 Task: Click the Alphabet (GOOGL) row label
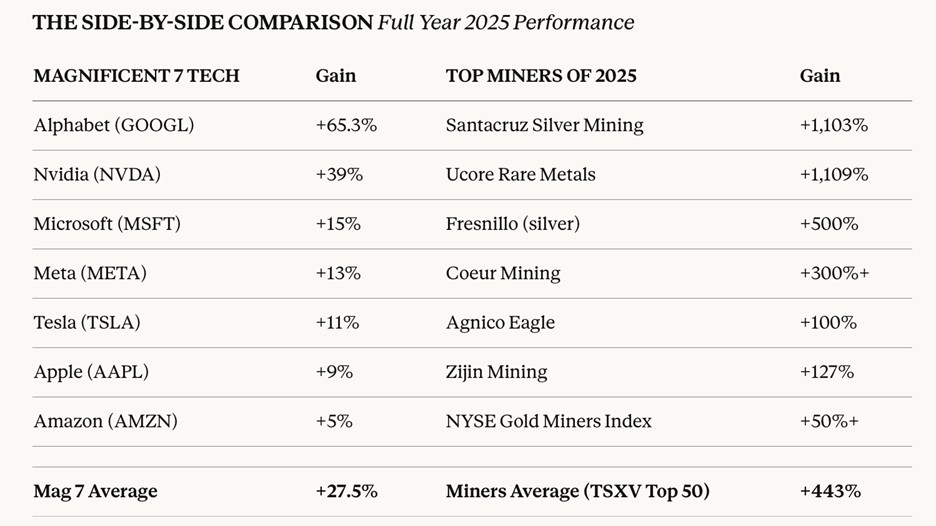click(114, 125)
